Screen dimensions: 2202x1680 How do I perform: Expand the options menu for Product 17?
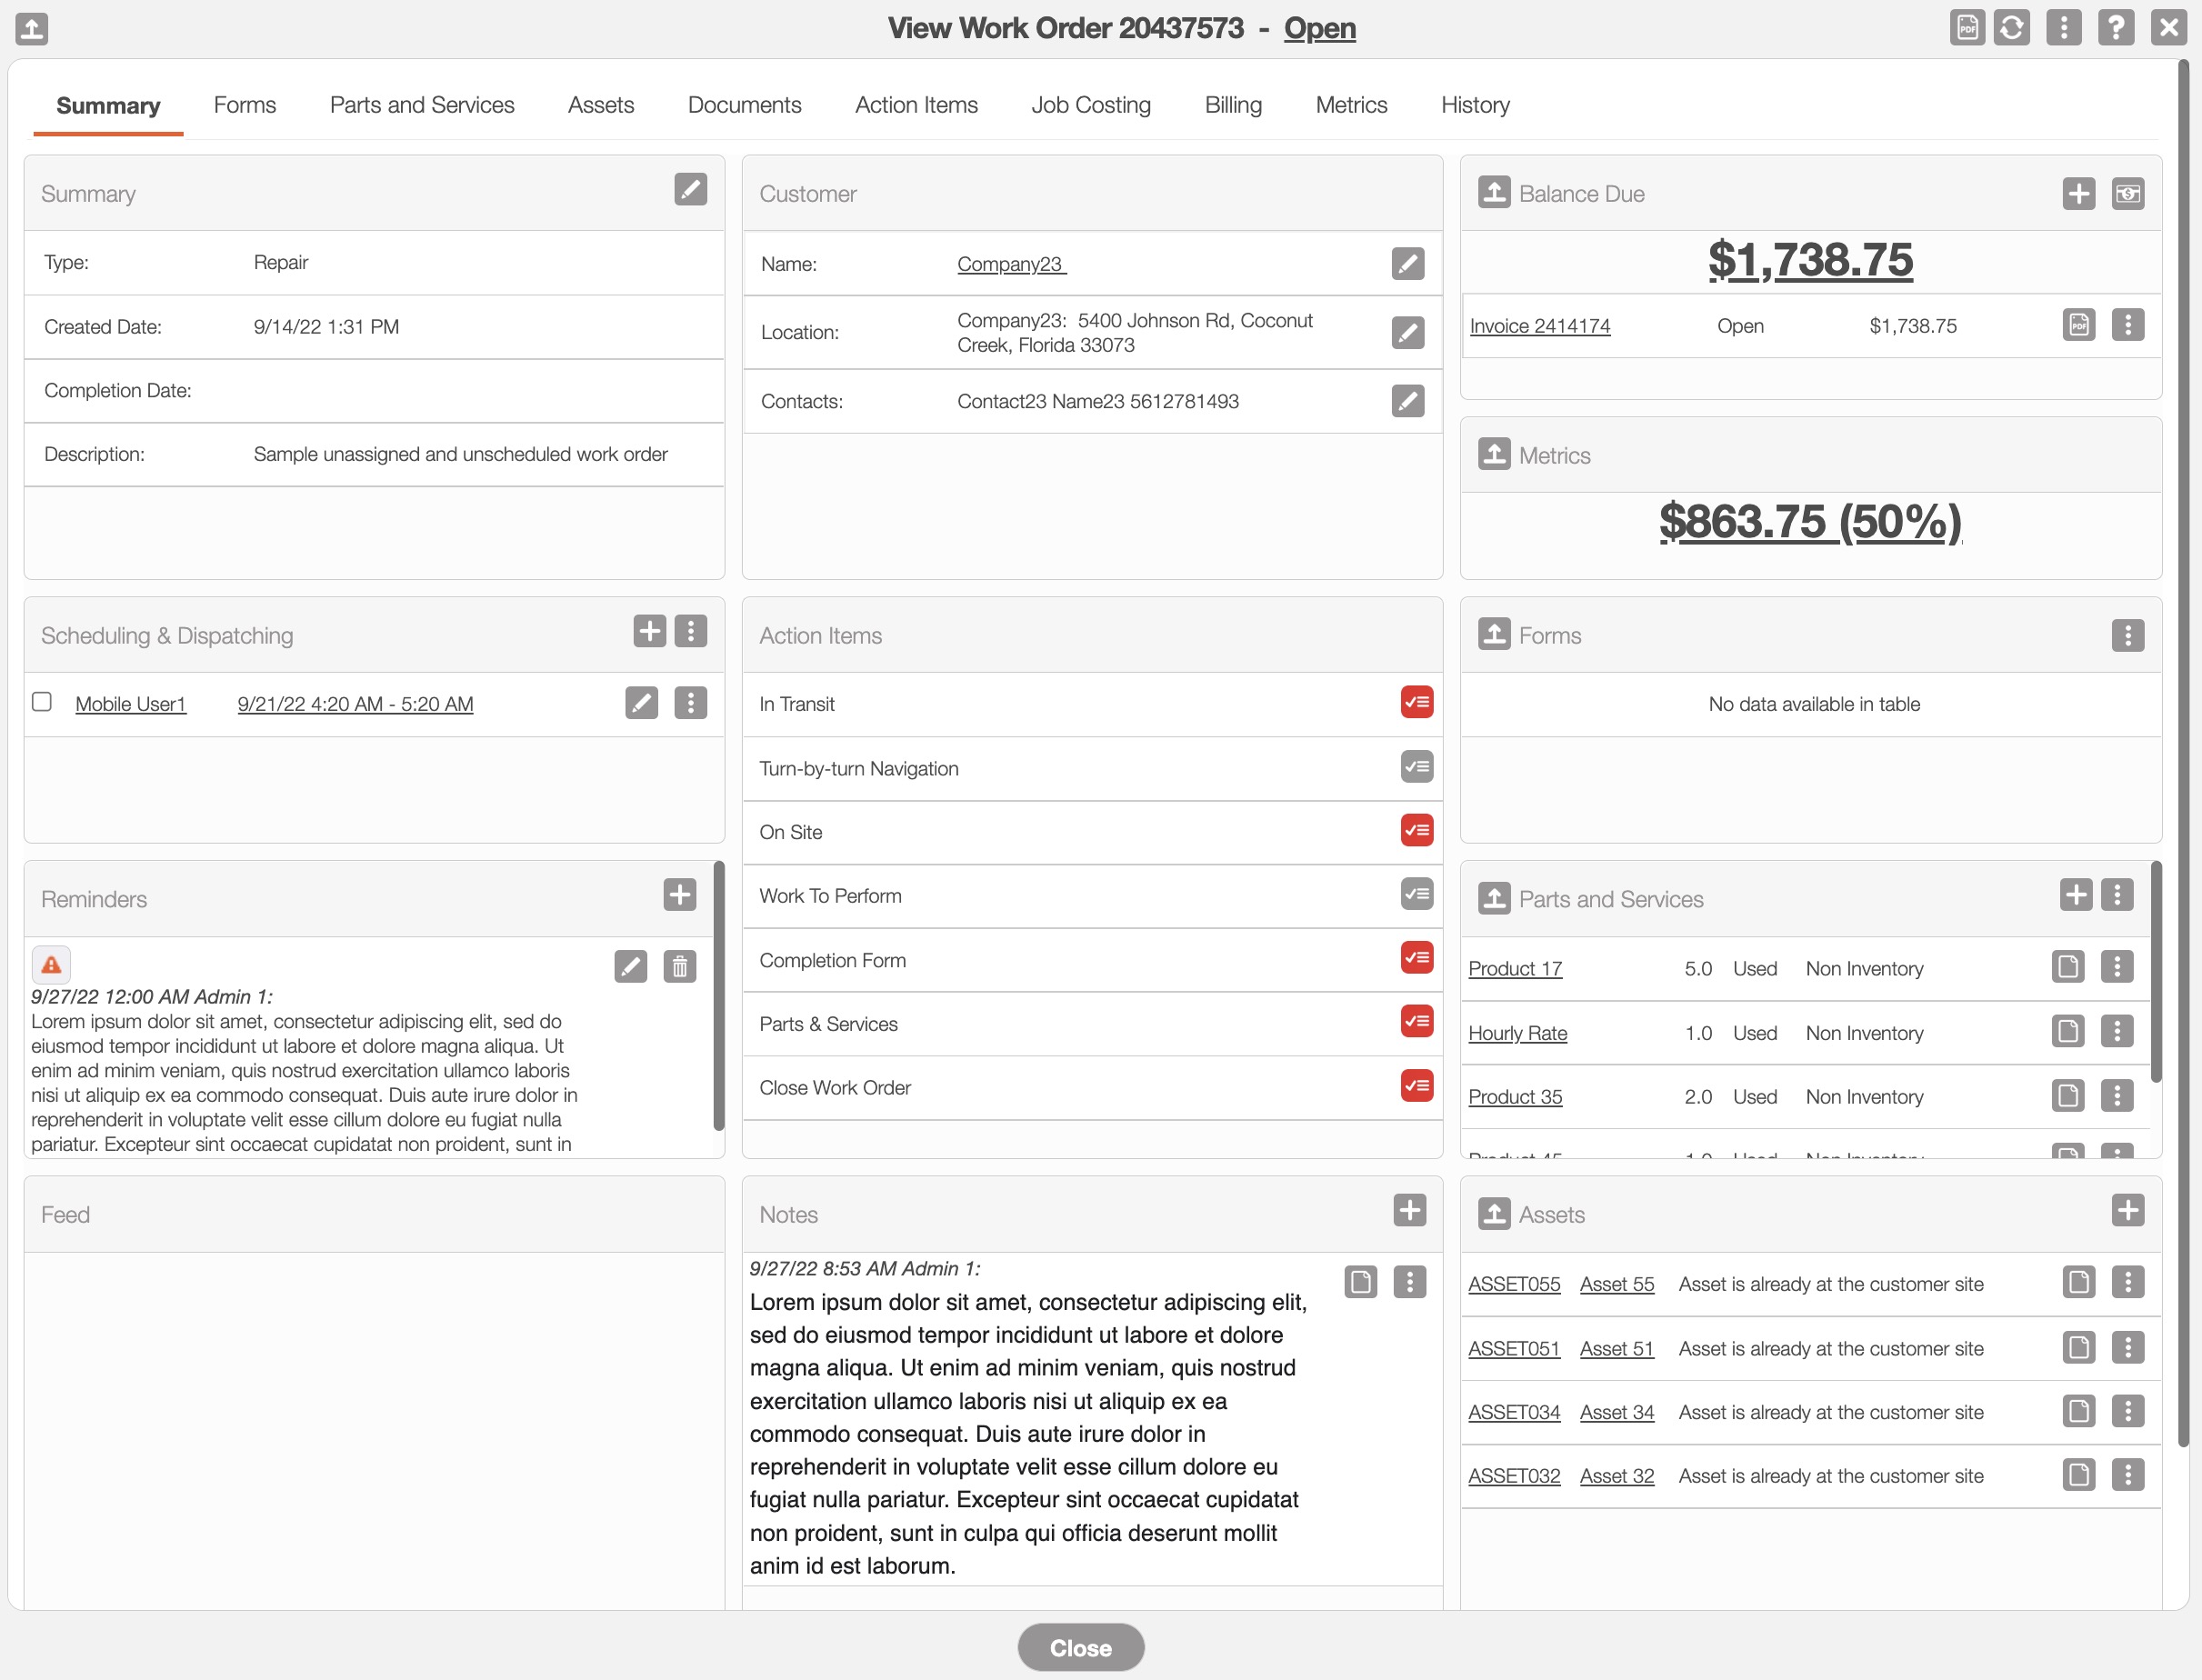[x=2116, y=967]
